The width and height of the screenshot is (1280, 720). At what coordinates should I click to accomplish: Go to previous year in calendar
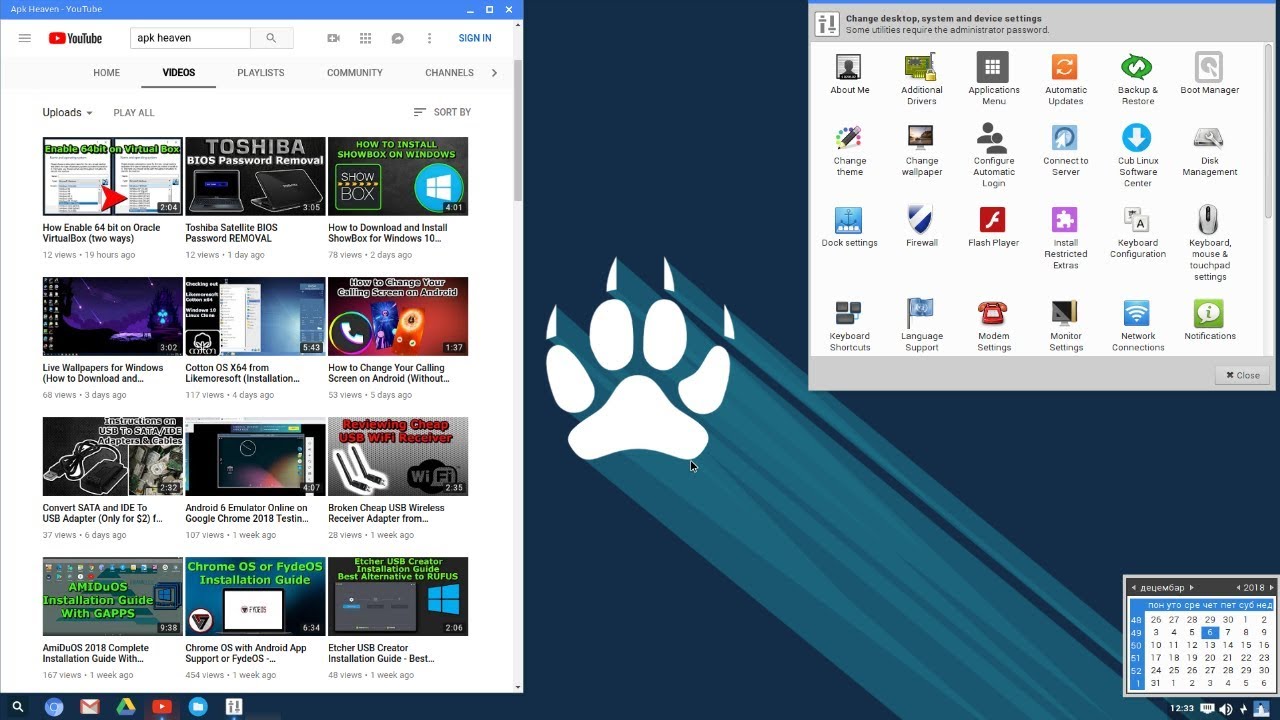click(x=1238, y=587)
